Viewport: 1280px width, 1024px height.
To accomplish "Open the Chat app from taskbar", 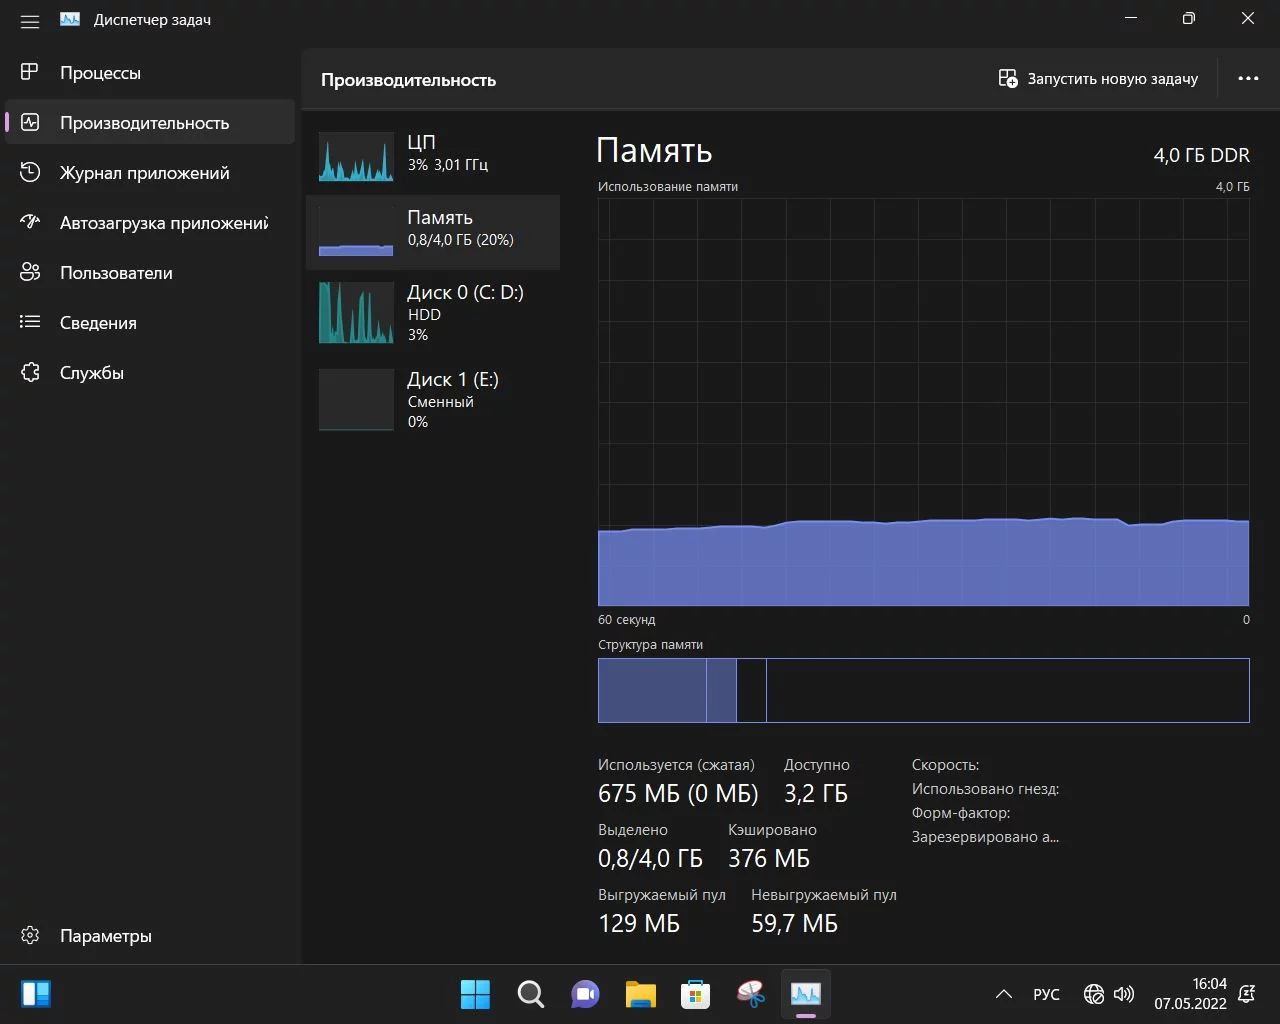I will coord(585,994).
